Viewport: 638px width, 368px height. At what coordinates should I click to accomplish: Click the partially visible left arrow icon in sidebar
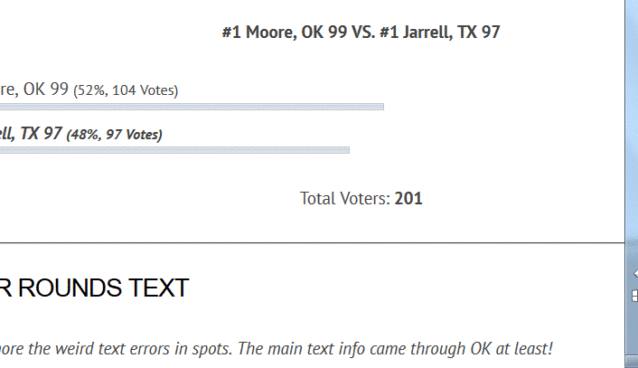[635, 274]
